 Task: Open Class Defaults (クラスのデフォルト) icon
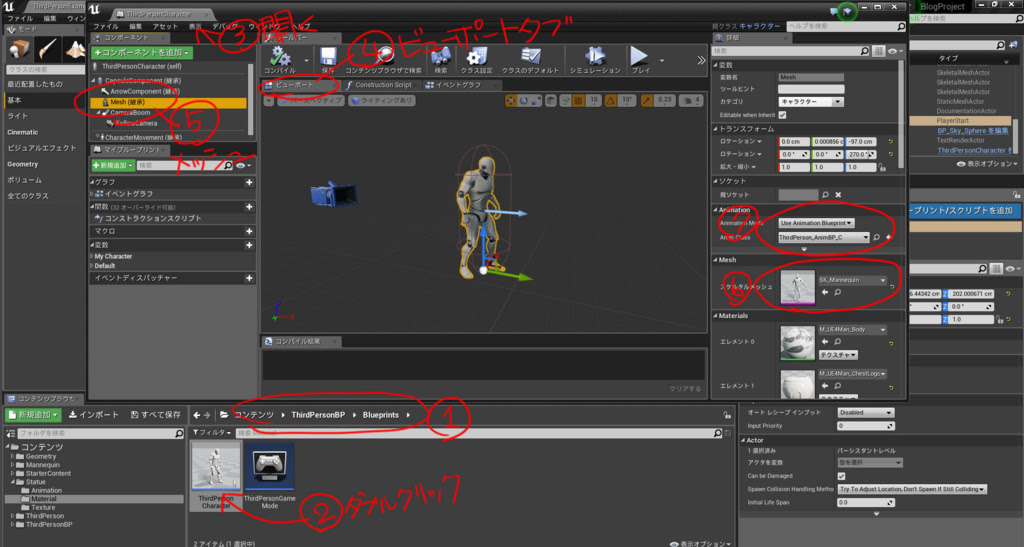pos(530,56)
